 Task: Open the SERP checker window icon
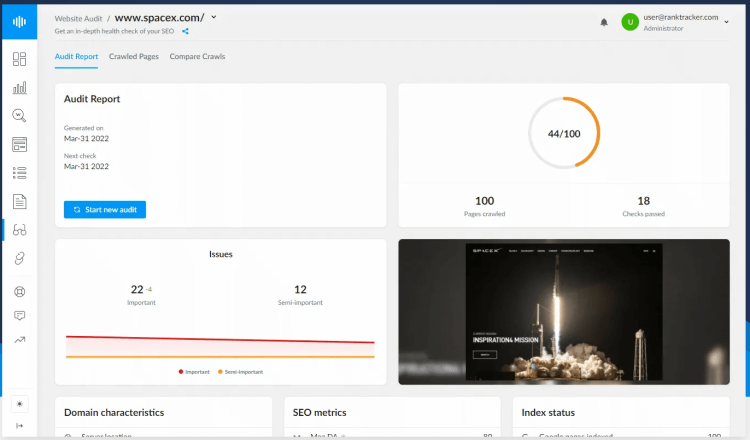pyautogui.click(x=19, y=144)
